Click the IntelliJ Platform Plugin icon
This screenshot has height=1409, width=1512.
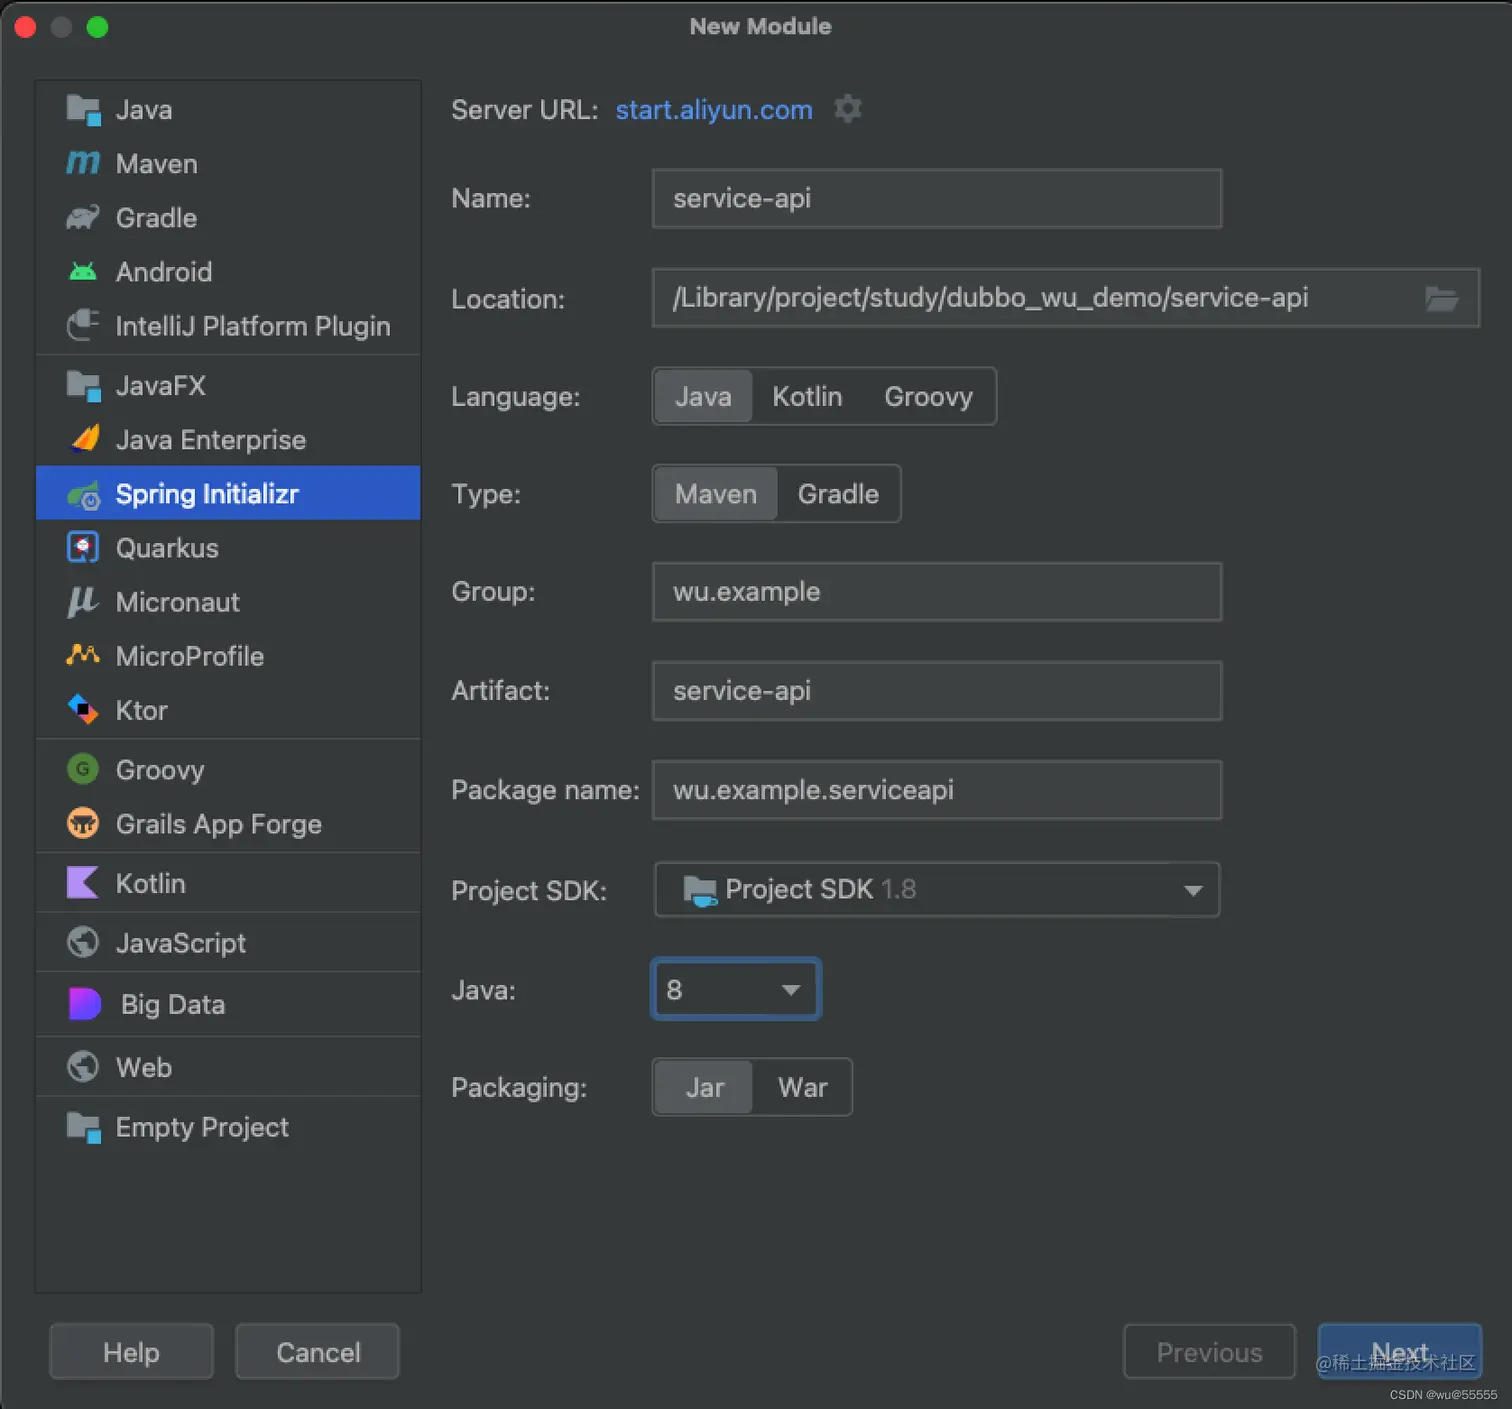(x=83, y=325)
